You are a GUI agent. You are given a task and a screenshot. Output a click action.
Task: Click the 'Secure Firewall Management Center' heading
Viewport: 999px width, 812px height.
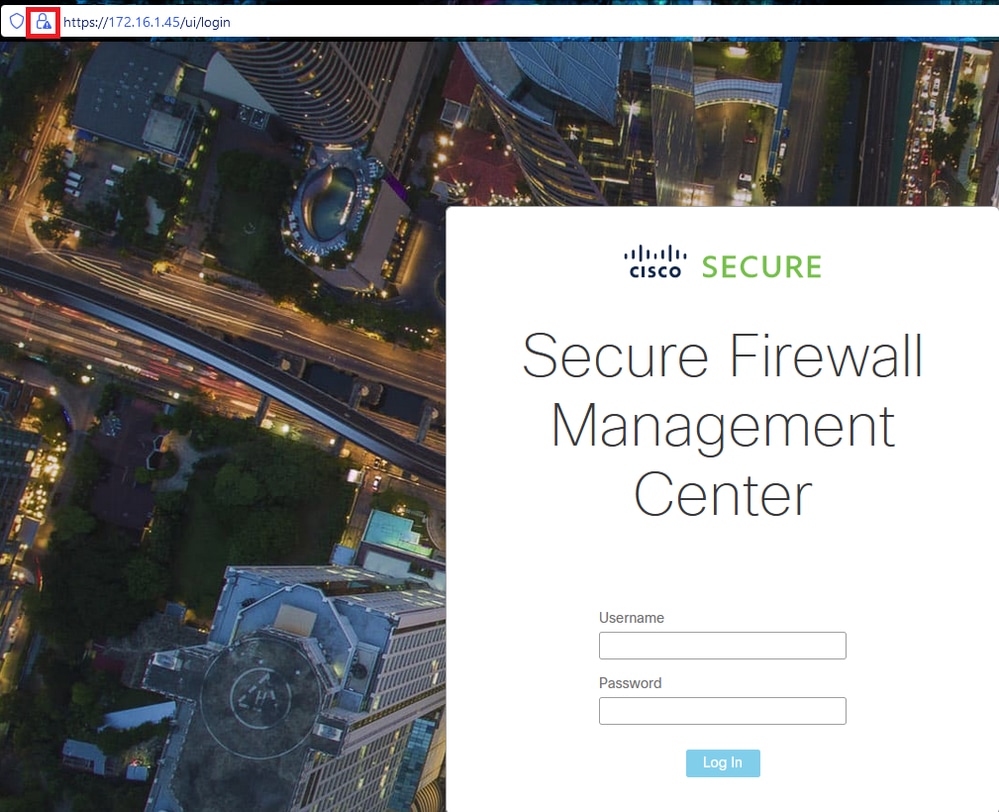pos(722,425)
